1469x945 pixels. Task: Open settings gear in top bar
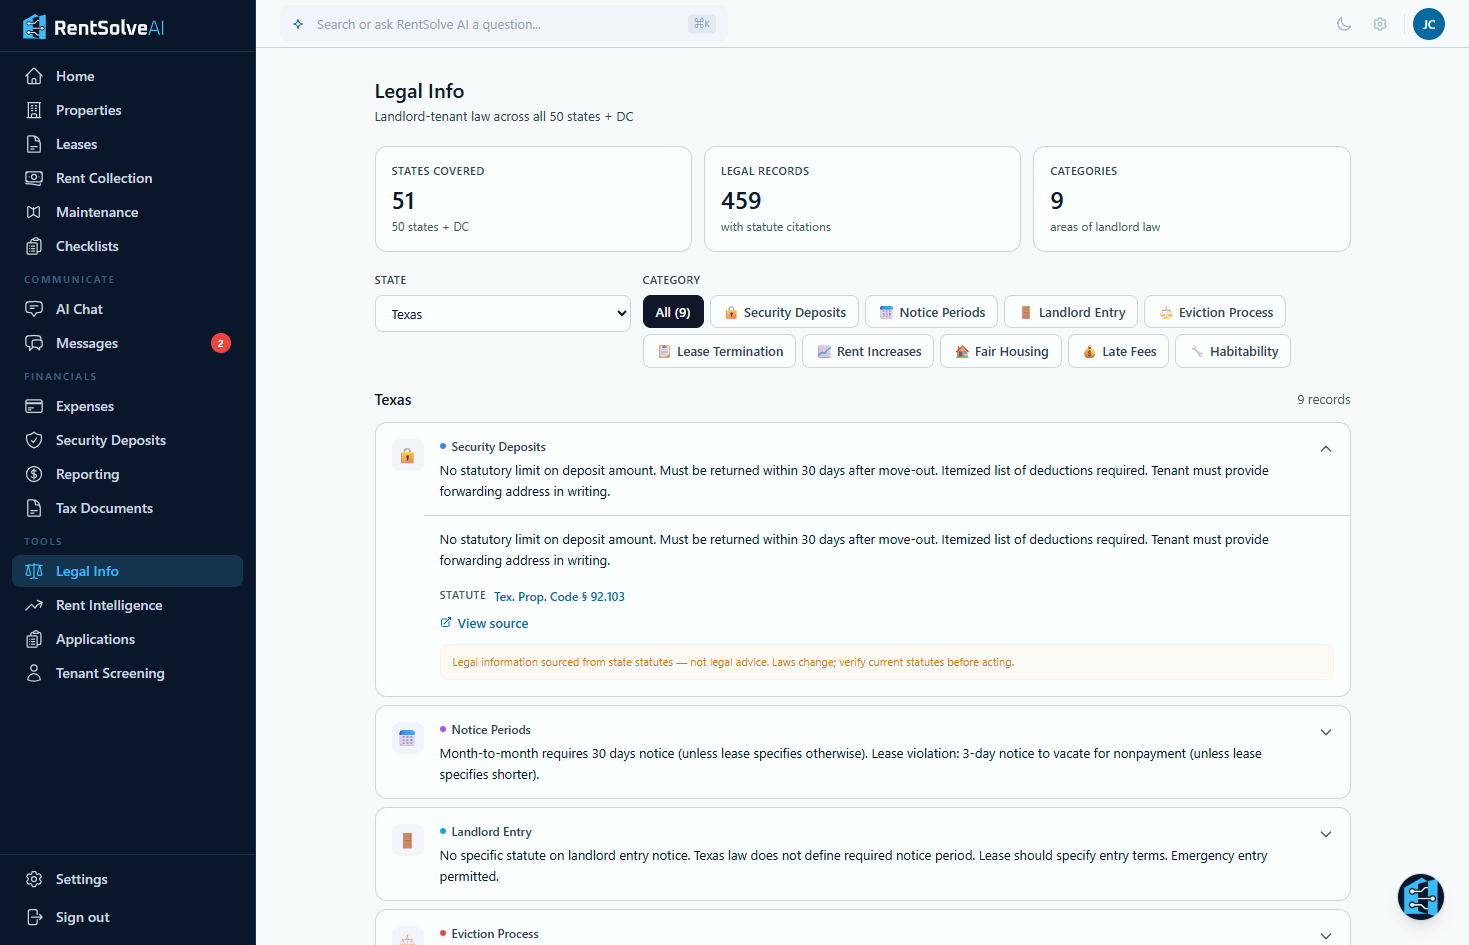click(1380, 24)
